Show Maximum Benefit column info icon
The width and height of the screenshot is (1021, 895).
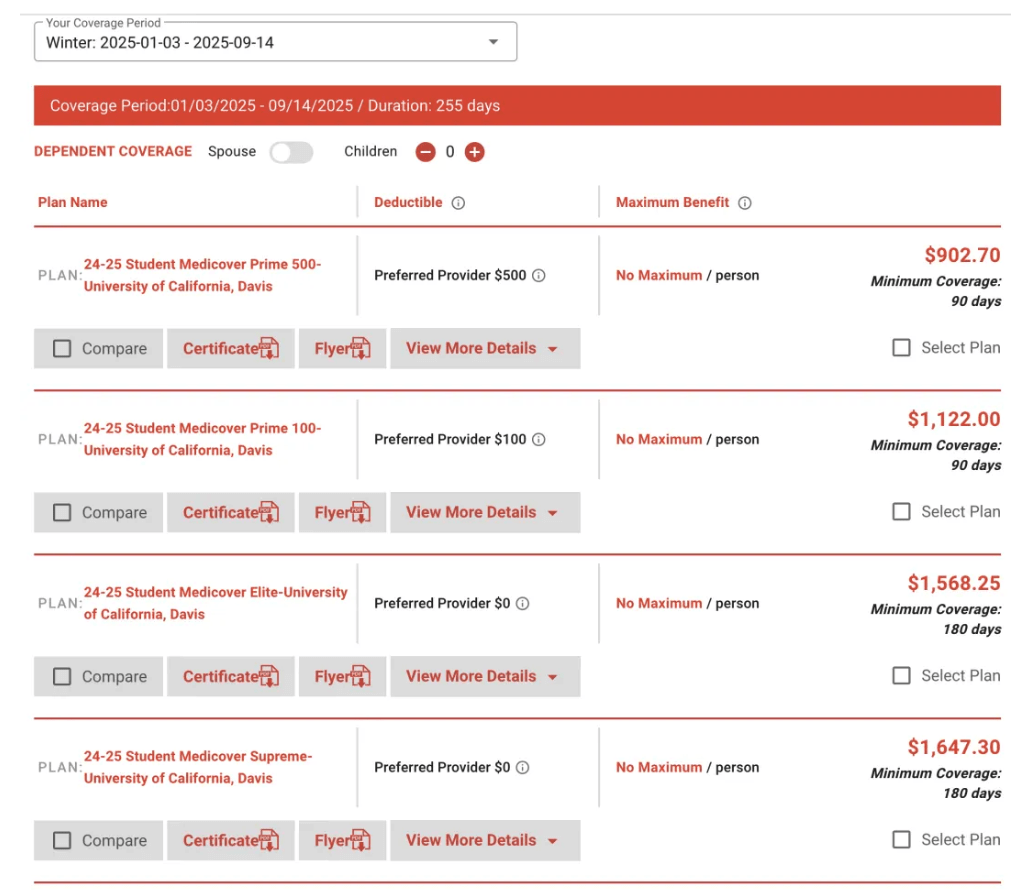click(745, 203)
